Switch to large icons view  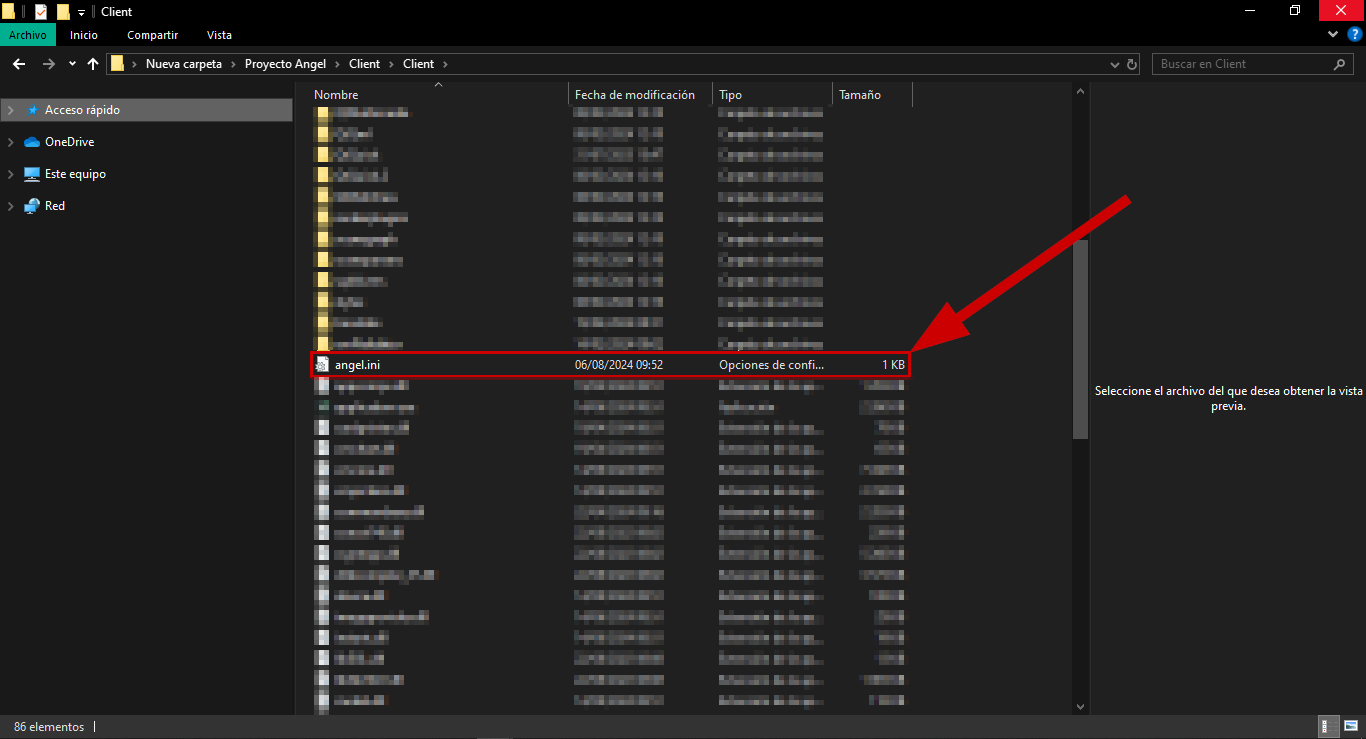click(x=1350, y=727)
